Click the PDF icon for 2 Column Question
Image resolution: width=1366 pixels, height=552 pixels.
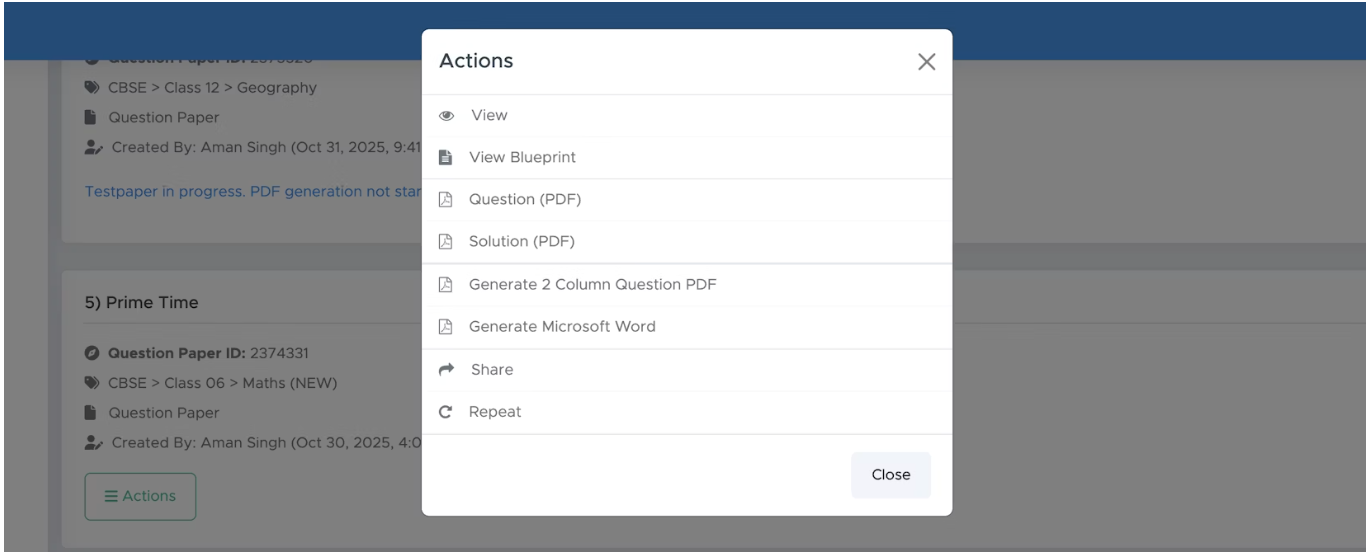pyautogui.click(x=446, y=285)
